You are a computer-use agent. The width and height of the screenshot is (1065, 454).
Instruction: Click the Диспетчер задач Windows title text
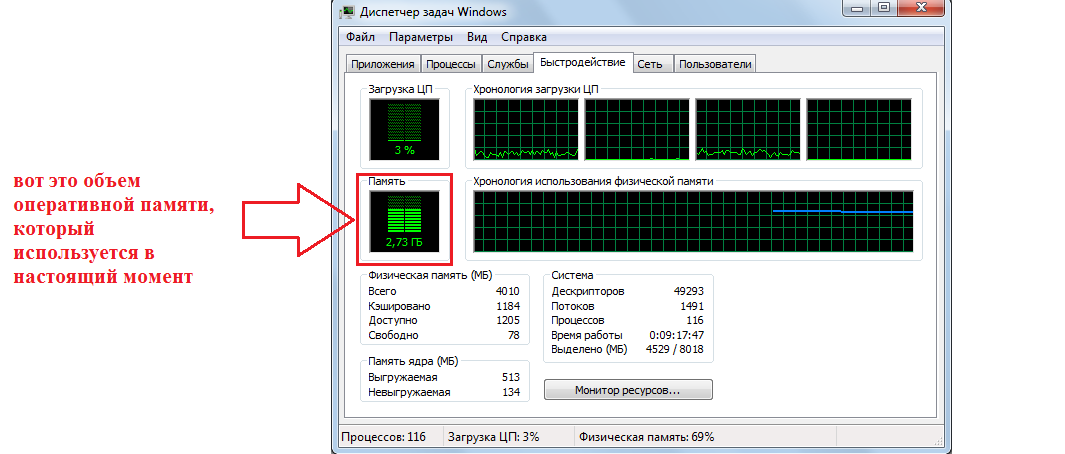pyautogui.click(x=433, y=12)
